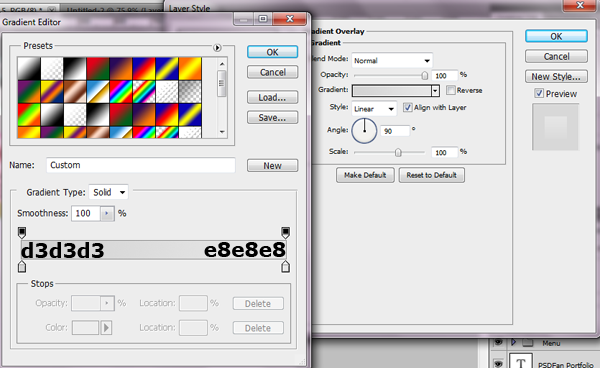Screen dimensions: 600x368
Task: Toggle visibility of the Menu layer group
Action: pyautogui.click(x=498, y=342)
